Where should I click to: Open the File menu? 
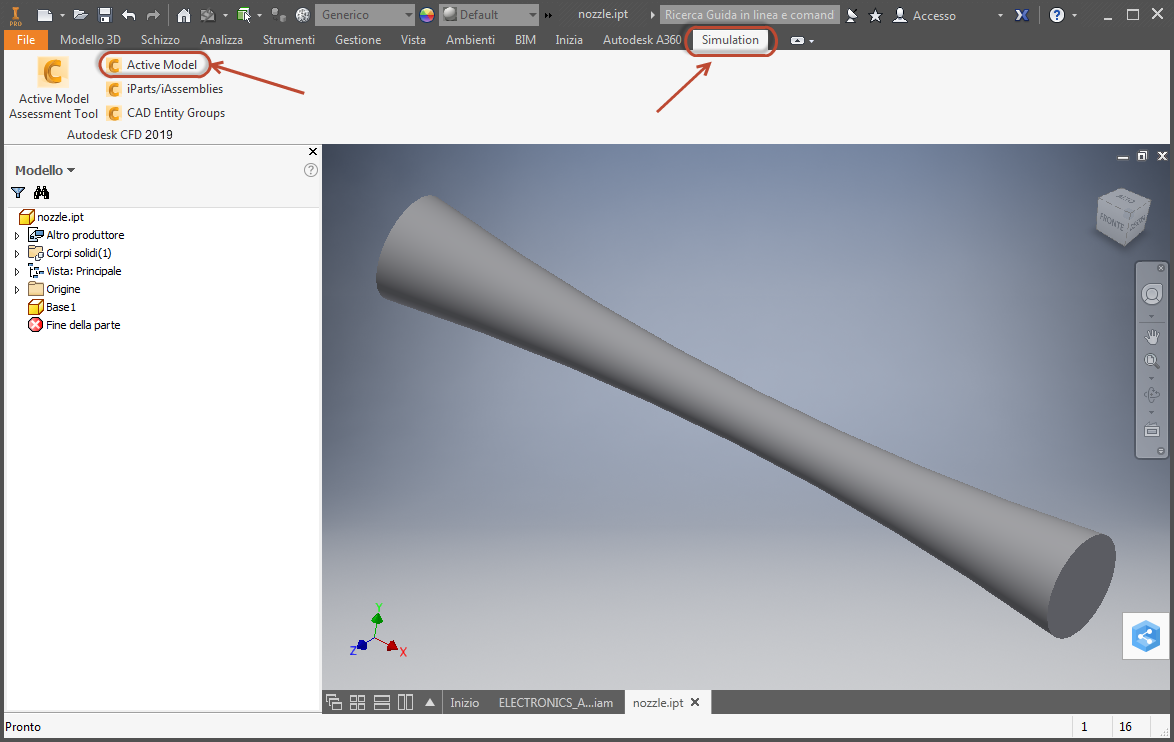point(25,40)
